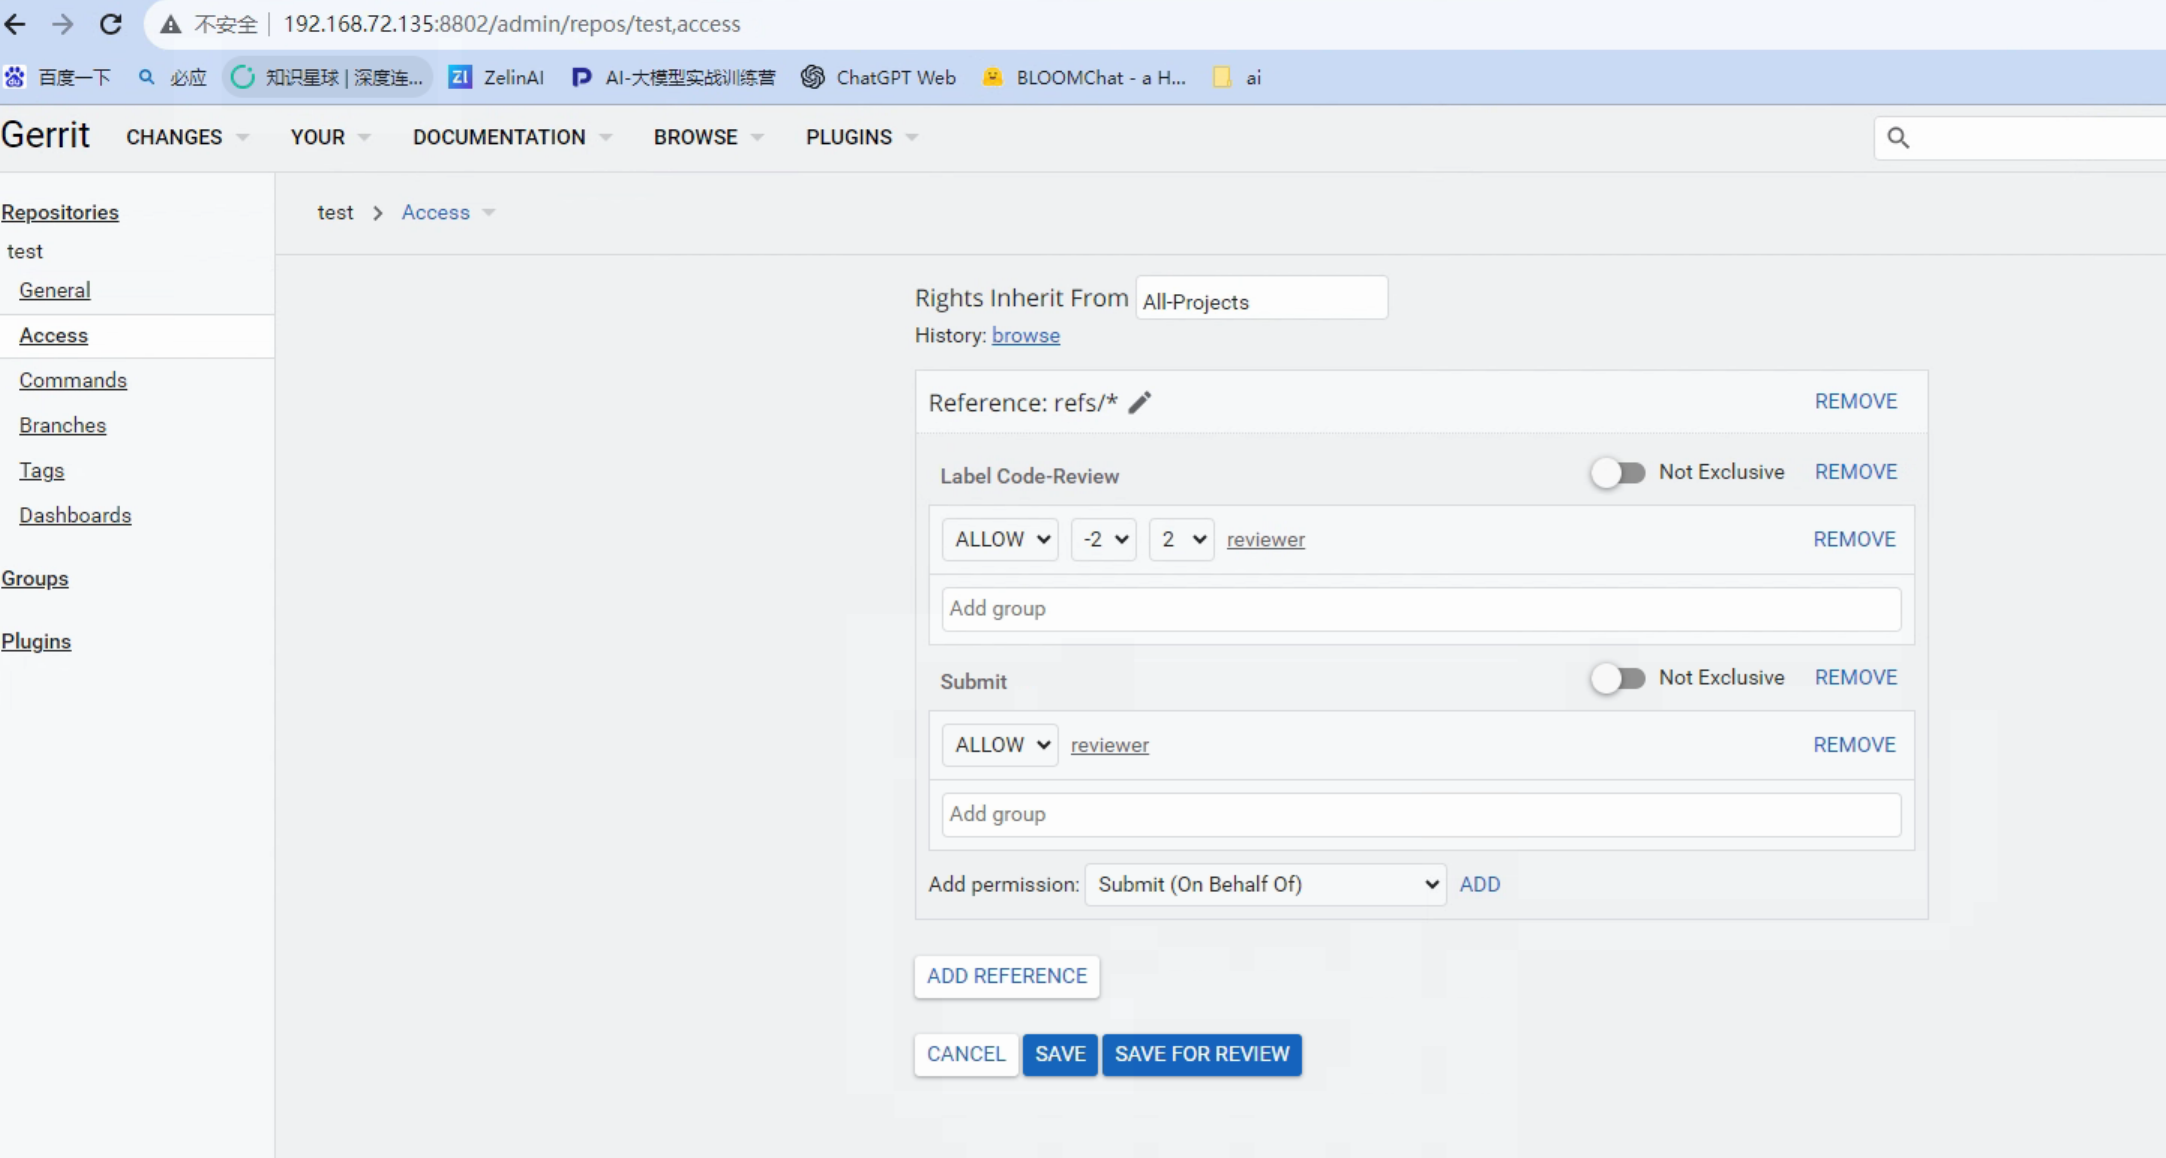Open the ALLOW dropdown in Code-Review rule

(1000, 540)
